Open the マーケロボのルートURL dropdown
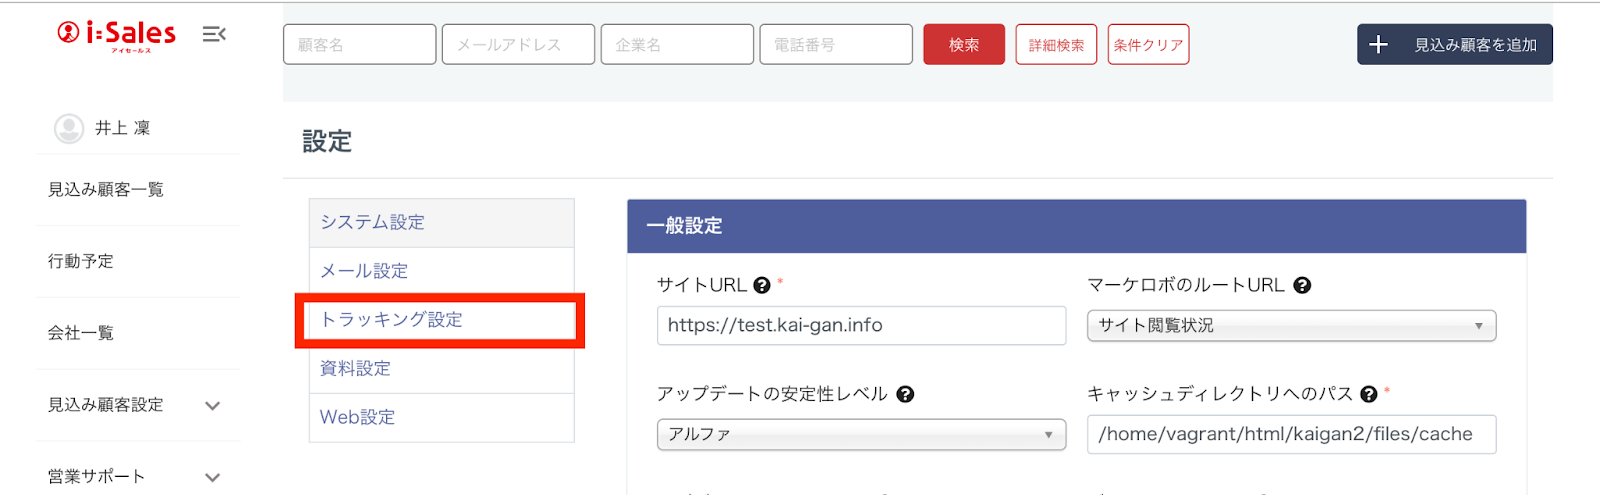 1291,326
